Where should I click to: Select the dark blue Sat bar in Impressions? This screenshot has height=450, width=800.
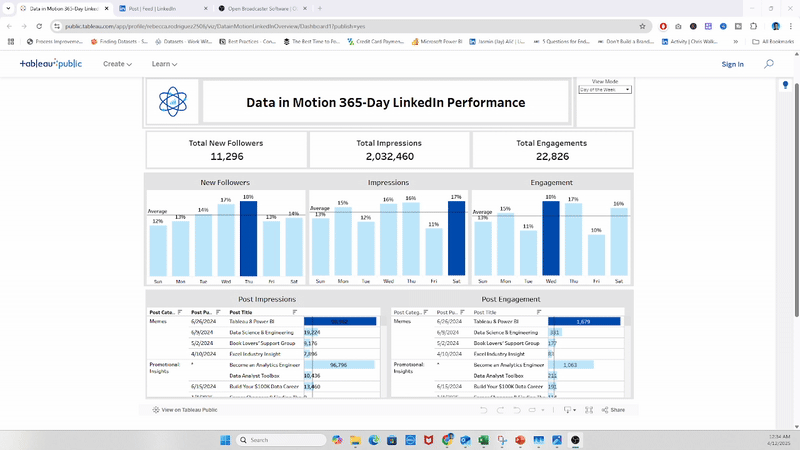[457, 239]
